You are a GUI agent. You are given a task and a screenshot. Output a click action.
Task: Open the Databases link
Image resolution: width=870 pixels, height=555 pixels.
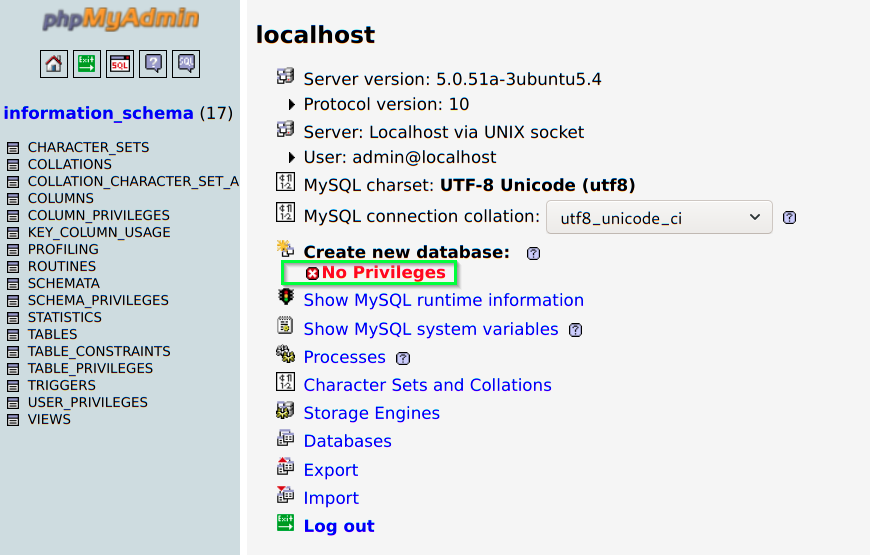(347, 441)
